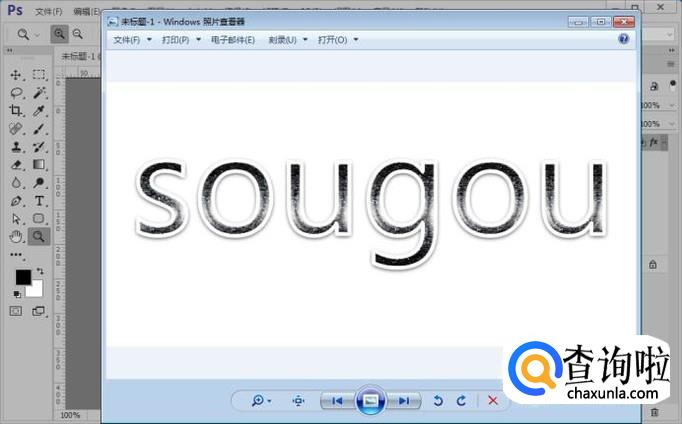Image resolution: width=682 pixels, height=424 pixels.
Task: Click the Eraser tool
Action: point(16,165)
